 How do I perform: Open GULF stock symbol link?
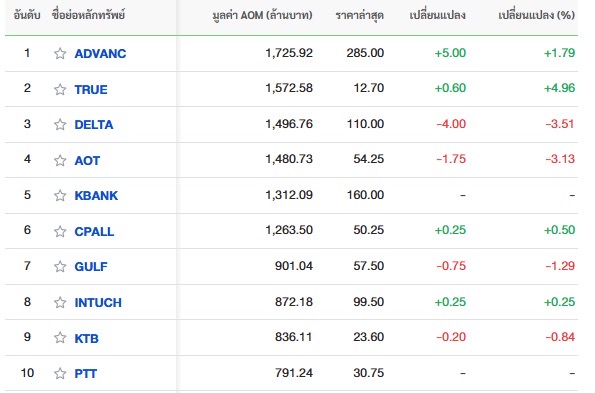[x=91, y=266]
